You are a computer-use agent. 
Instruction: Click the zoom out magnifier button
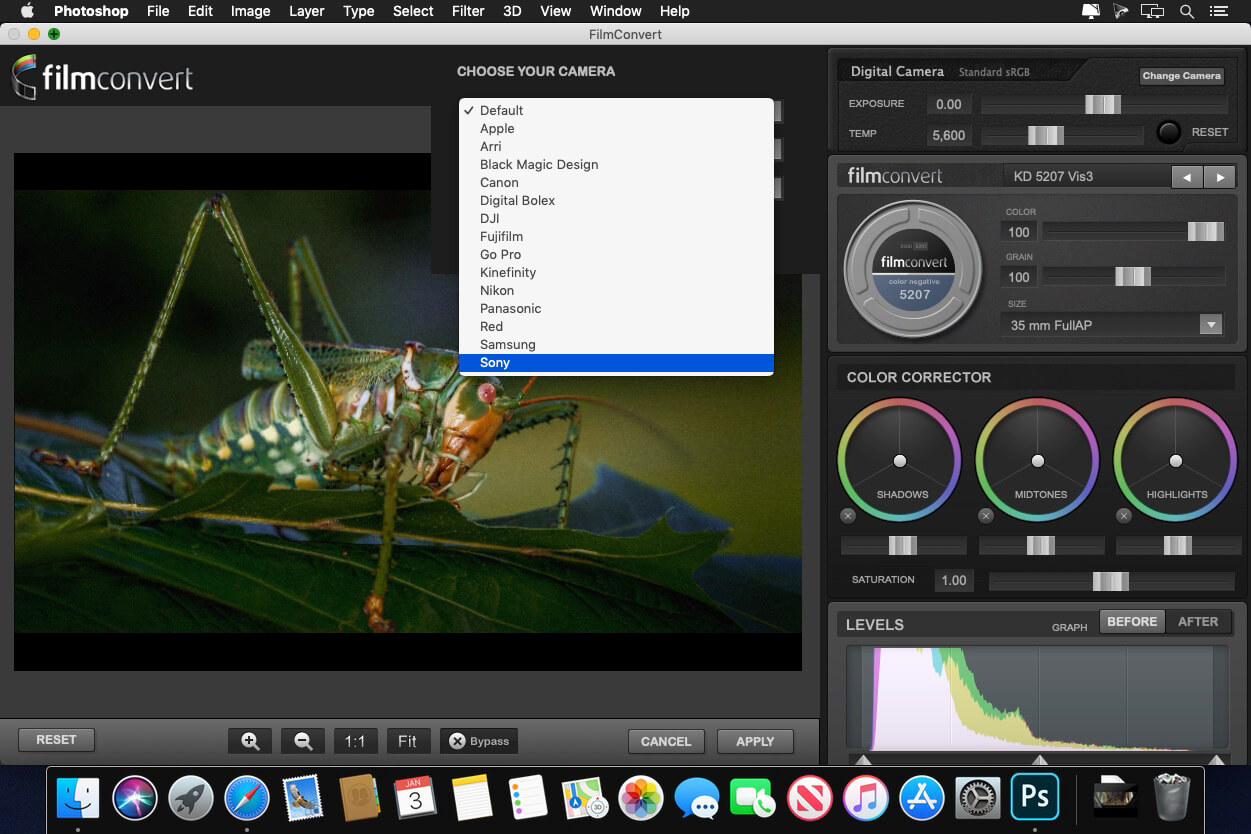303,741
